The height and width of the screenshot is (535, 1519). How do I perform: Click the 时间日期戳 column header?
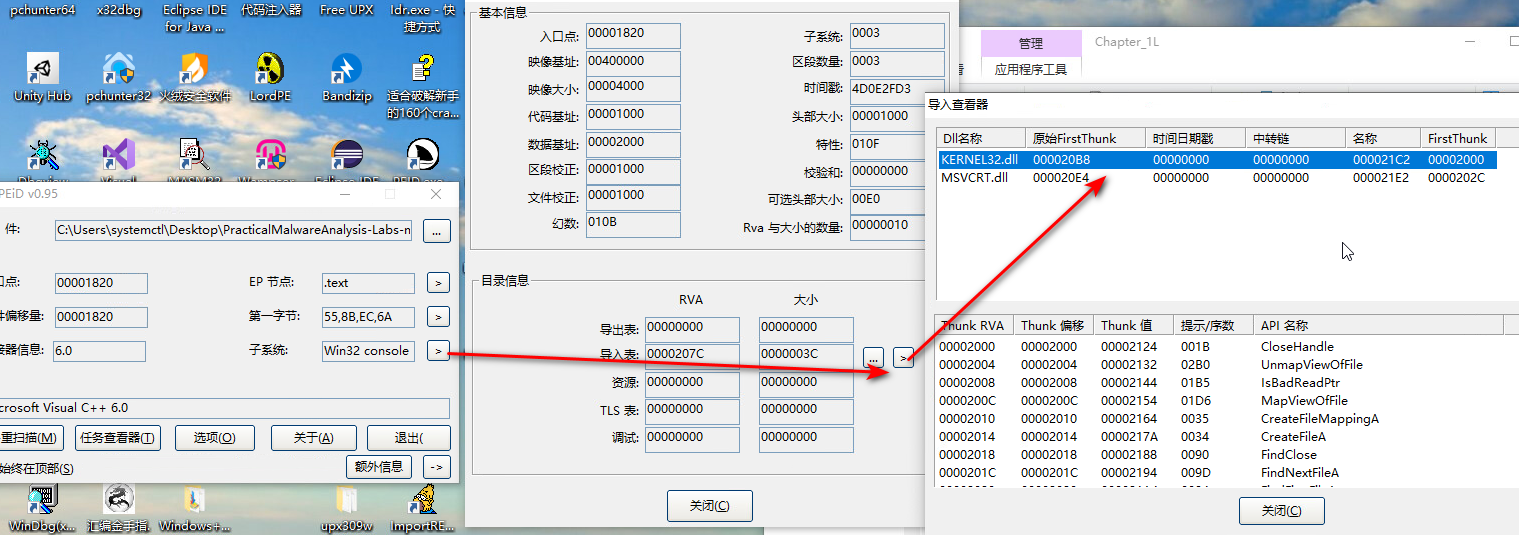pos(1196,138)
